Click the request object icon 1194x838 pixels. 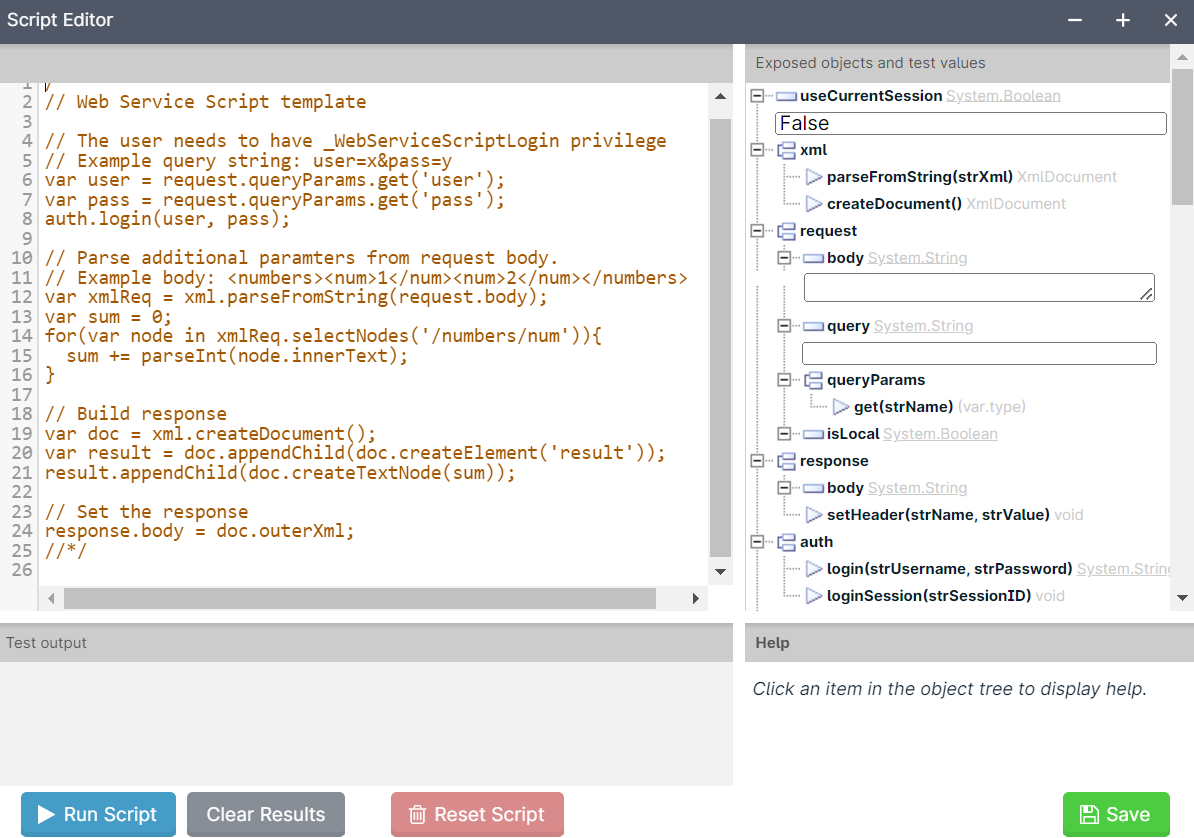(x=787, y=231)
